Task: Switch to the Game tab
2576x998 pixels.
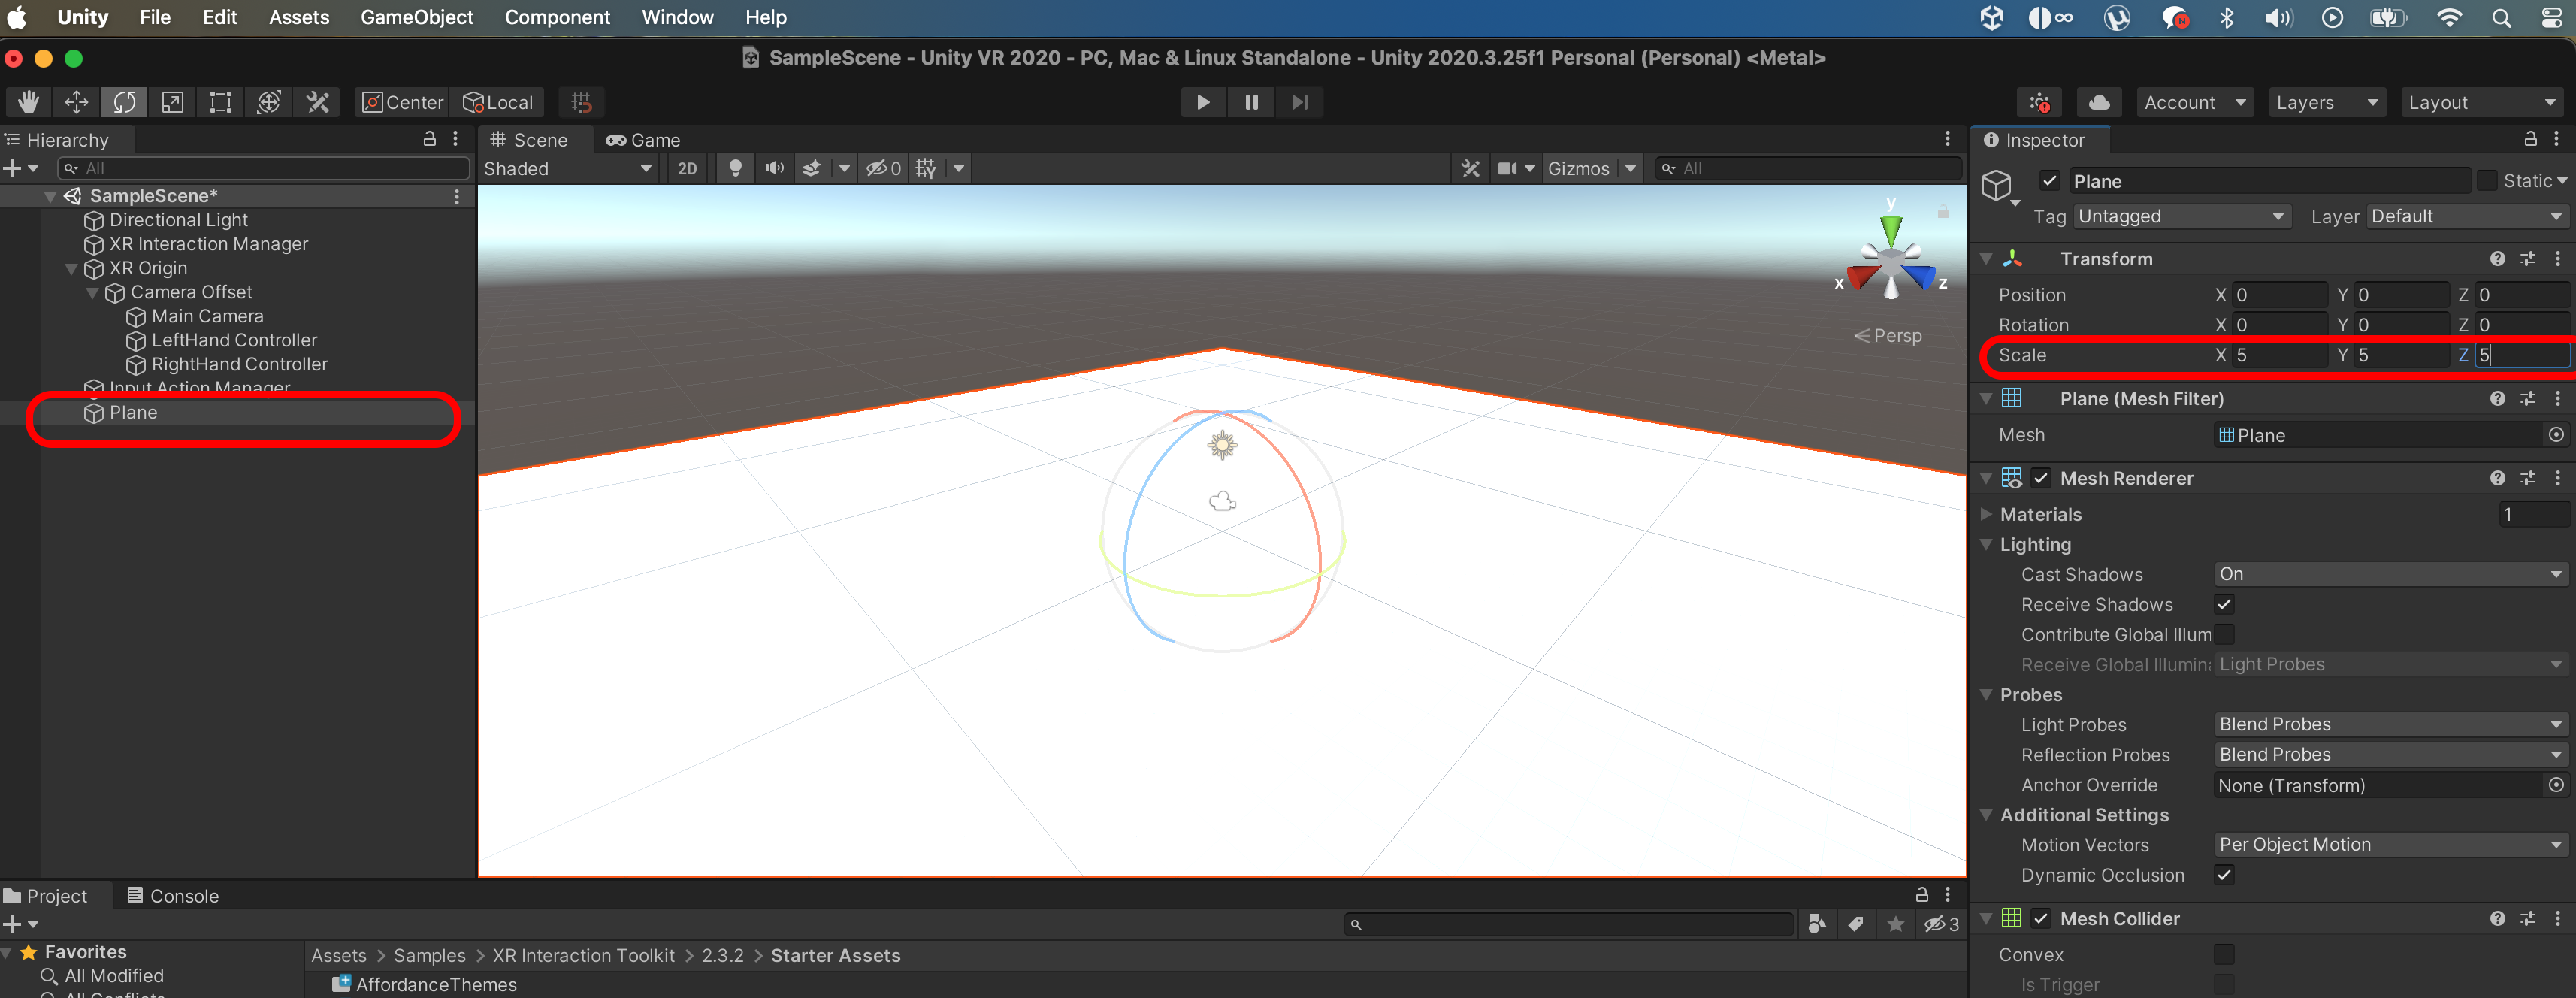Action: 644,140
